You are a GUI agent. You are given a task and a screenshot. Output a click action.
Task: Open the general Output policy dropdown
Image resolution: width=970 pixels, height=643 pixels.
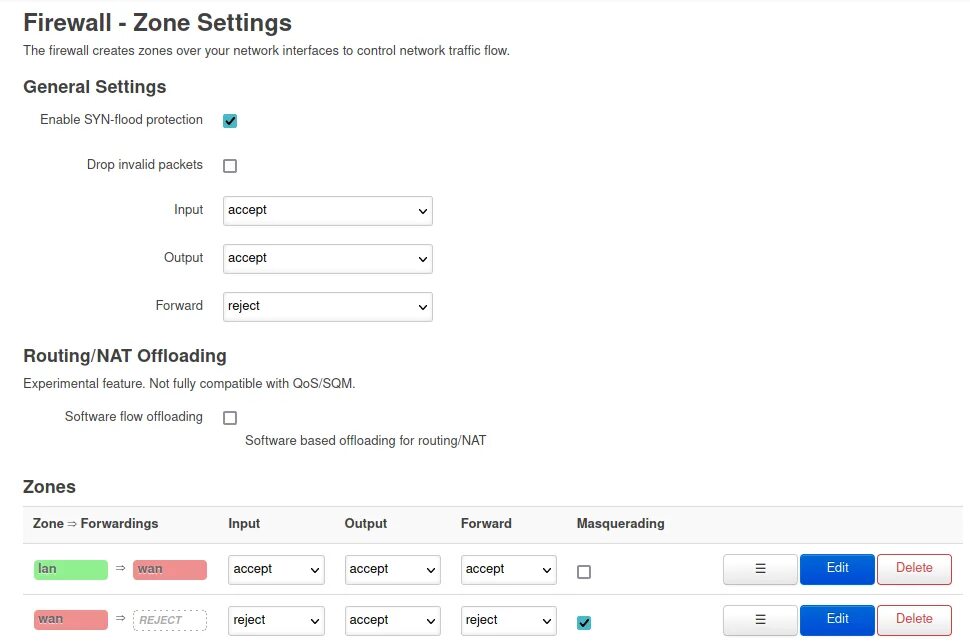(327, 259)
